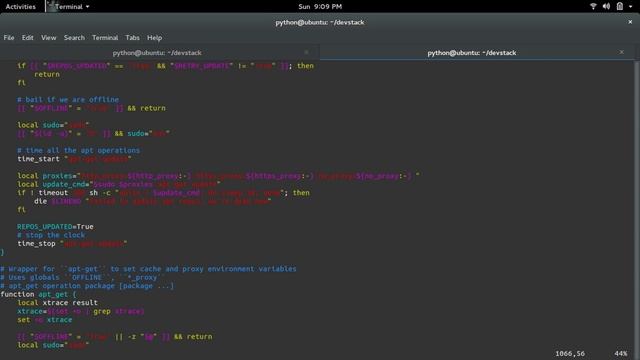Image resolution: width=640 pixels, height=360 pixels.
Task: Close the terminal window
Action: coord(630,22)
